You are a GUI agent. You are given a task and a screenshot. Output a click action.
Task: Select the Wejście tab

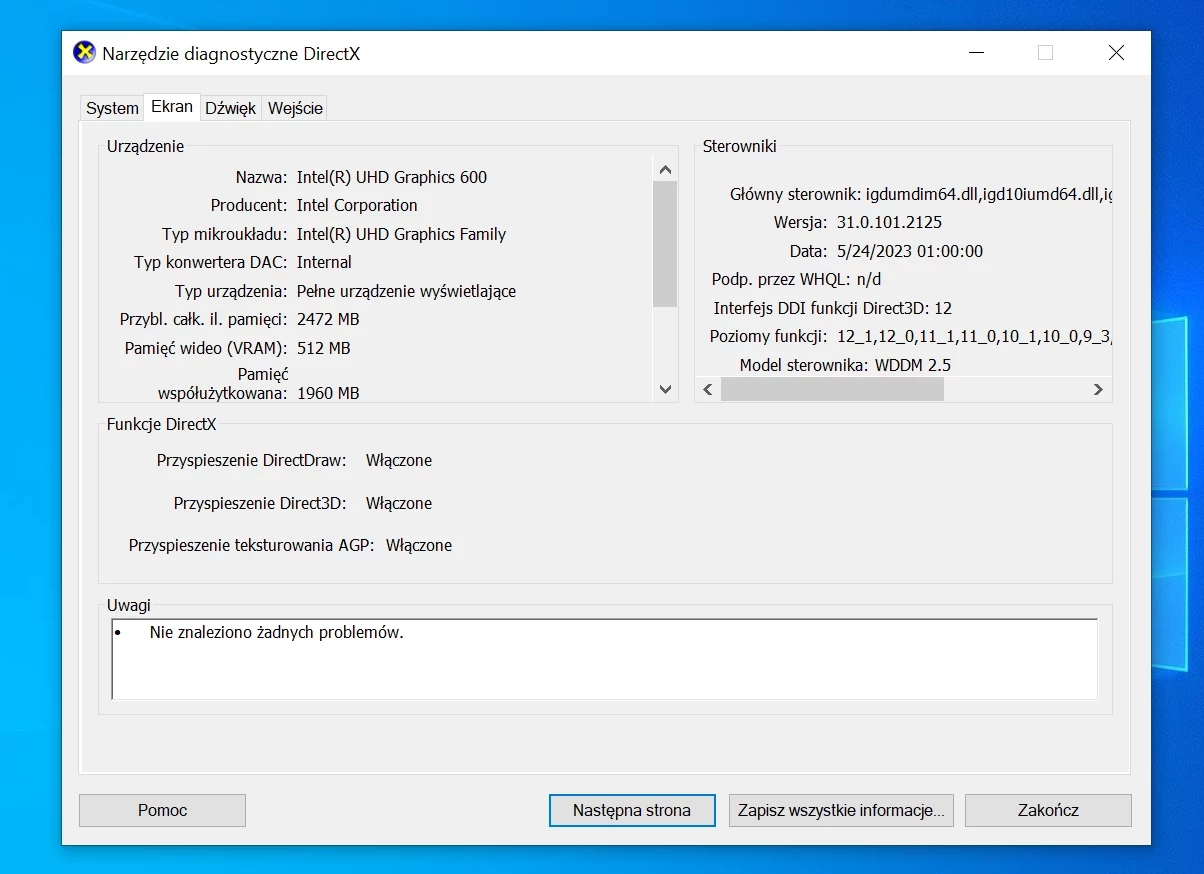coord(294,107)
